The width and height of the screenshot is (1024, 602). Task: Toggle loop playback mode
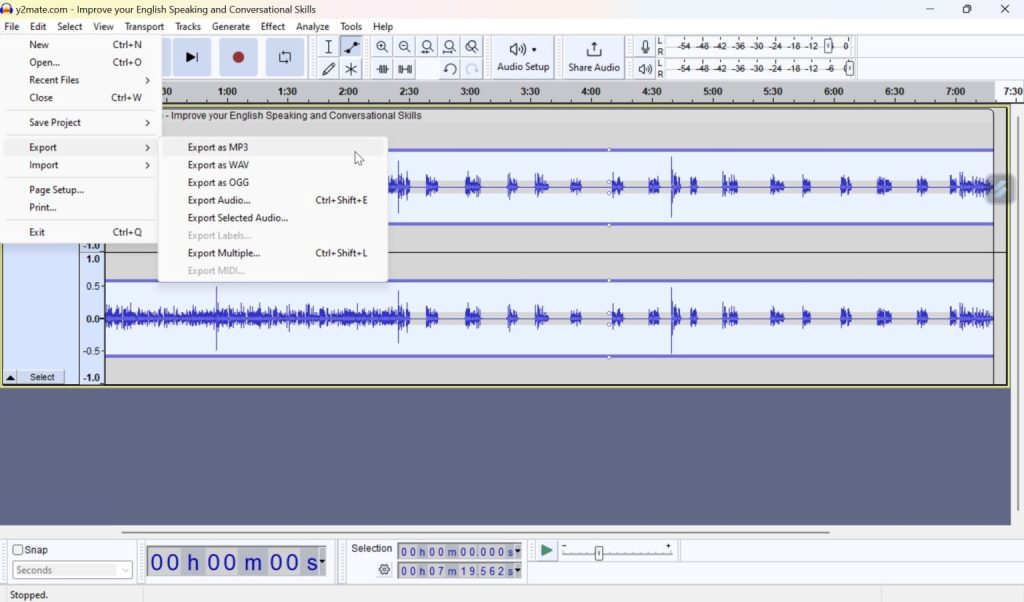click(x=285, y=57)
